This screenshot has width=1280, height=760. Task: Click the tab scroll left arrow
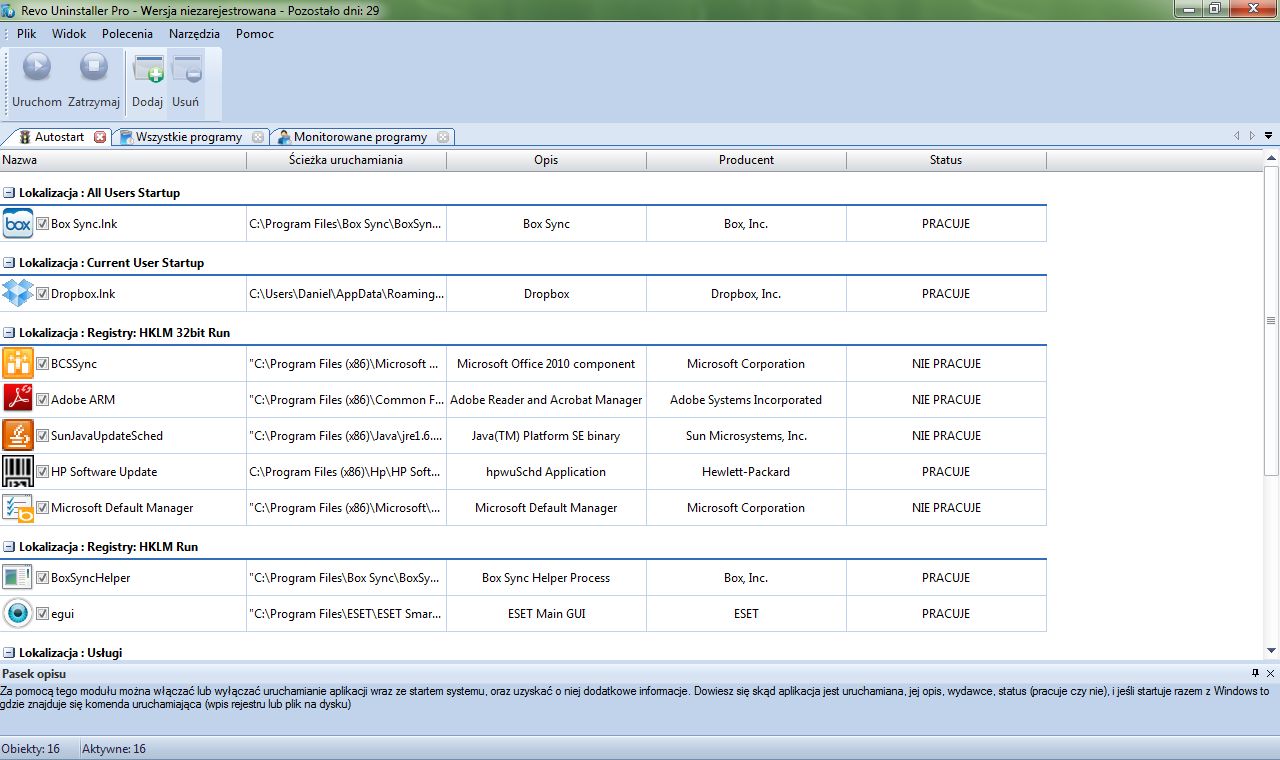point(1237,136)
